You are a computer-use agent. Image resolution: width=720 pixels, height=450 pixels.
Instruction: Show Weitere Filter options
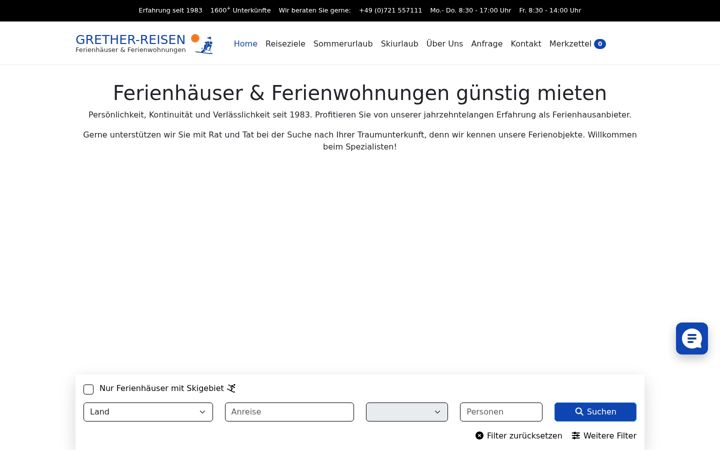coord(604,436)
